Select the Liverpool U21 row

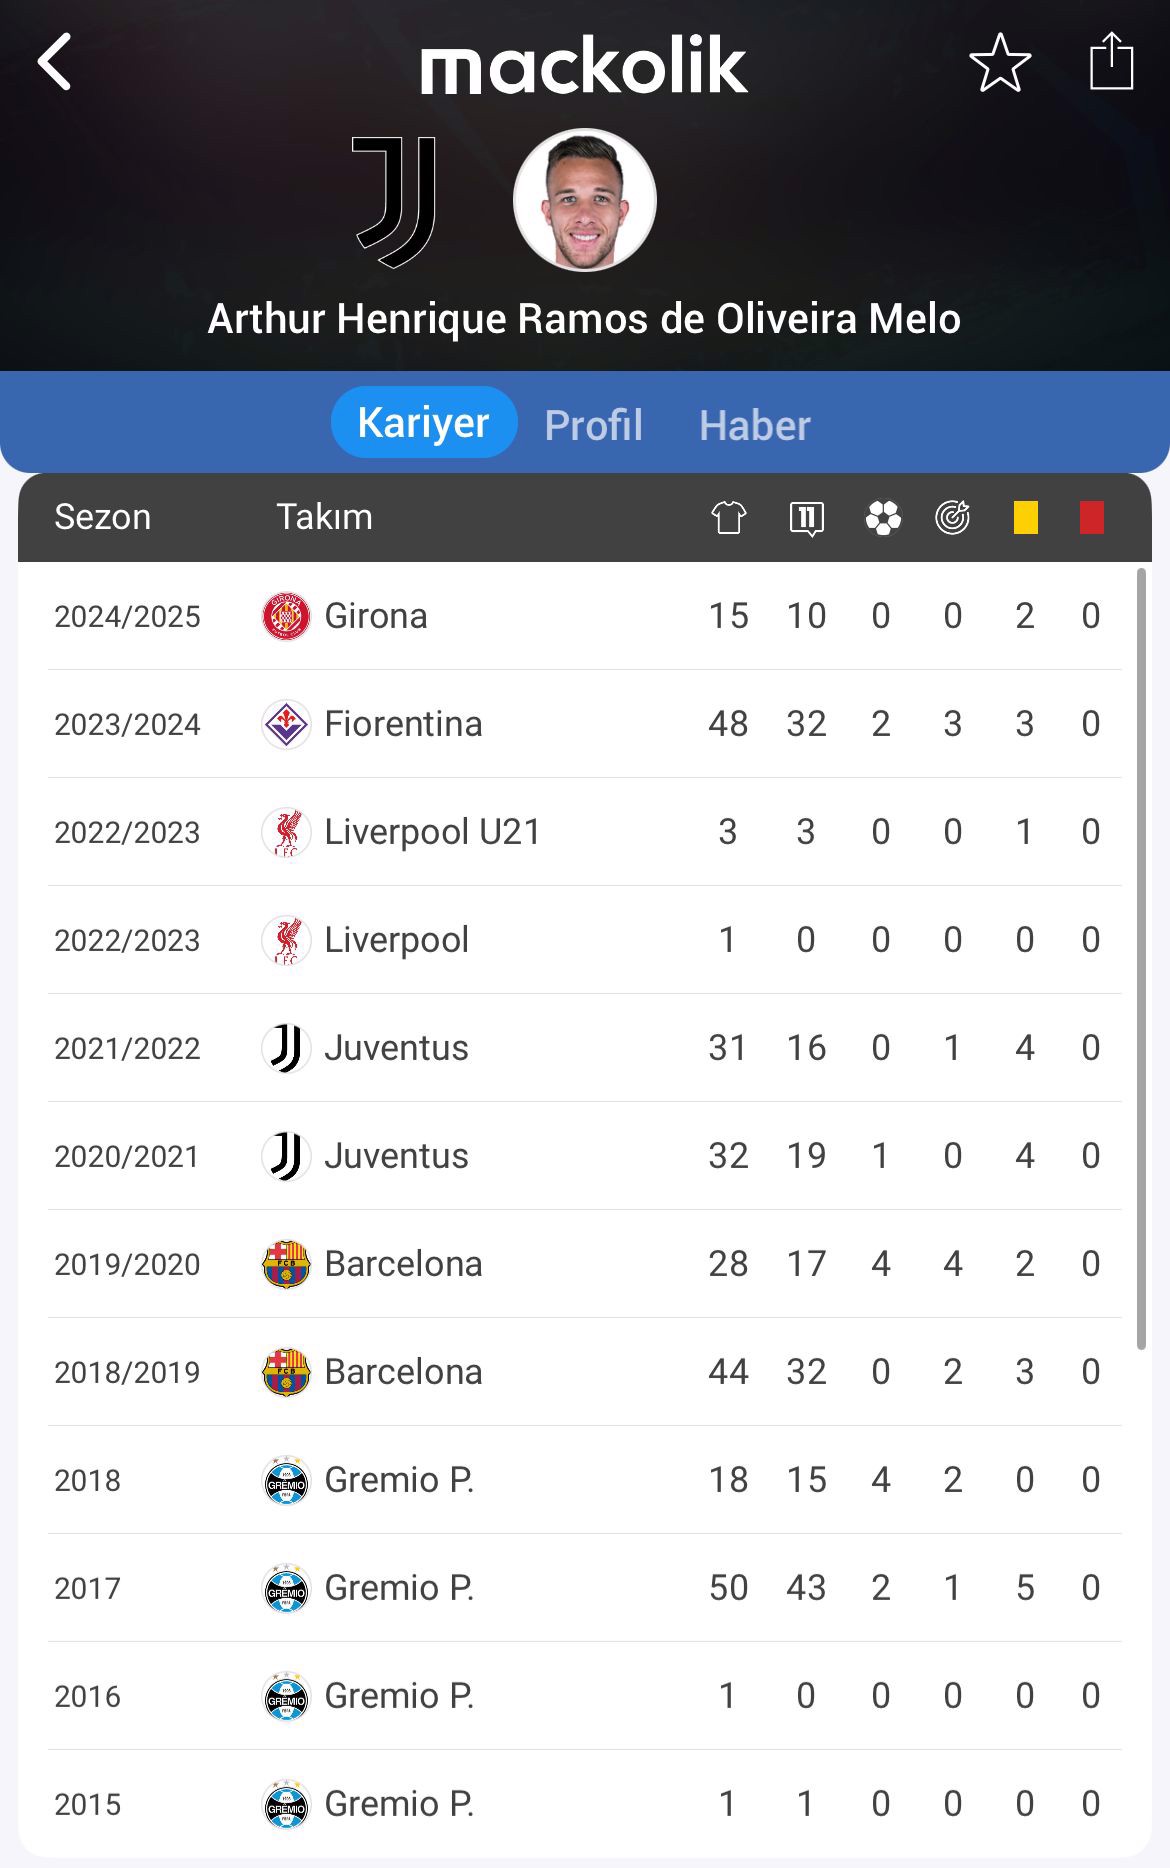click(x=585, y=832)
